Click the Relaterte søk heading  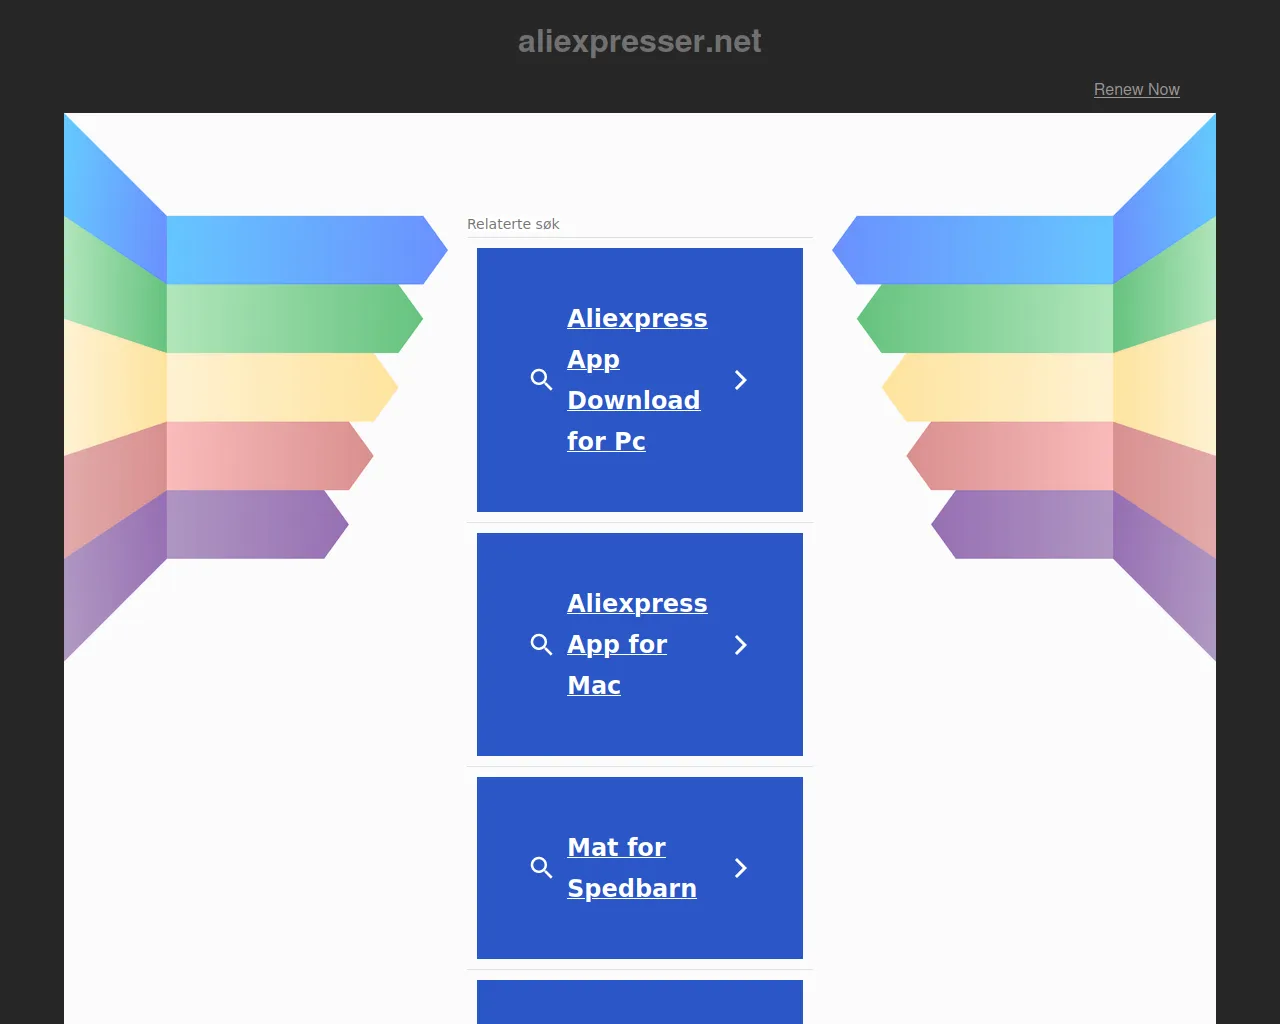(x=513, y=224)
